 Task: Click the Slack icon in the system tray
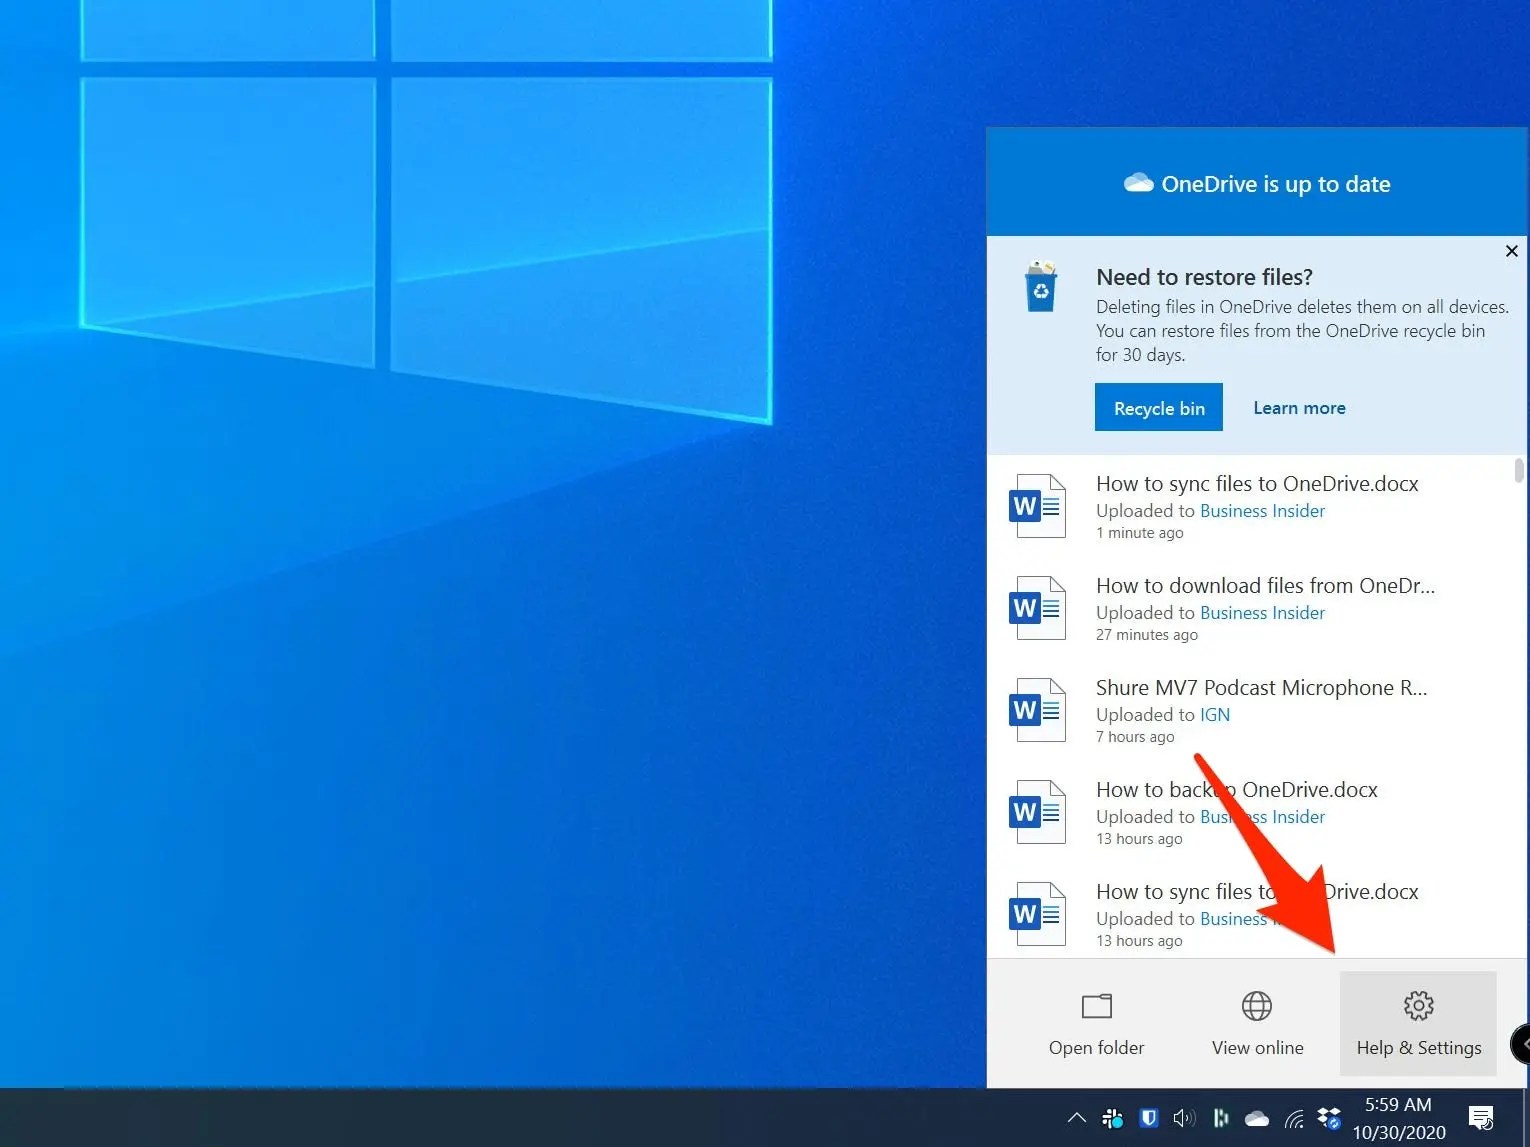coord(1112,1118)
